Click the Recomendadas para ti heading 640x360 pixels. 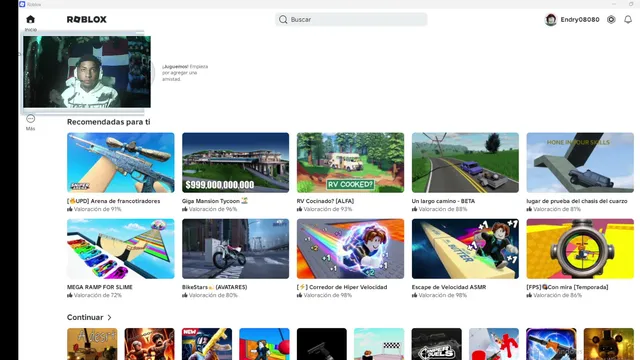(109, 122)
